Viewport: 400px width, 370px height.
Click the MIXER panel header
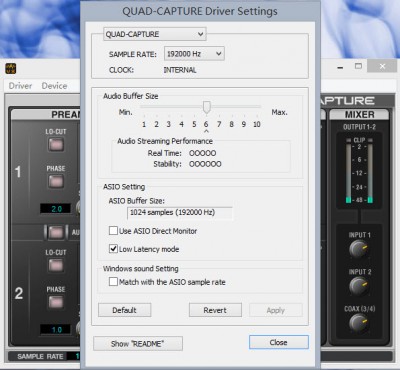coord(359,115)
